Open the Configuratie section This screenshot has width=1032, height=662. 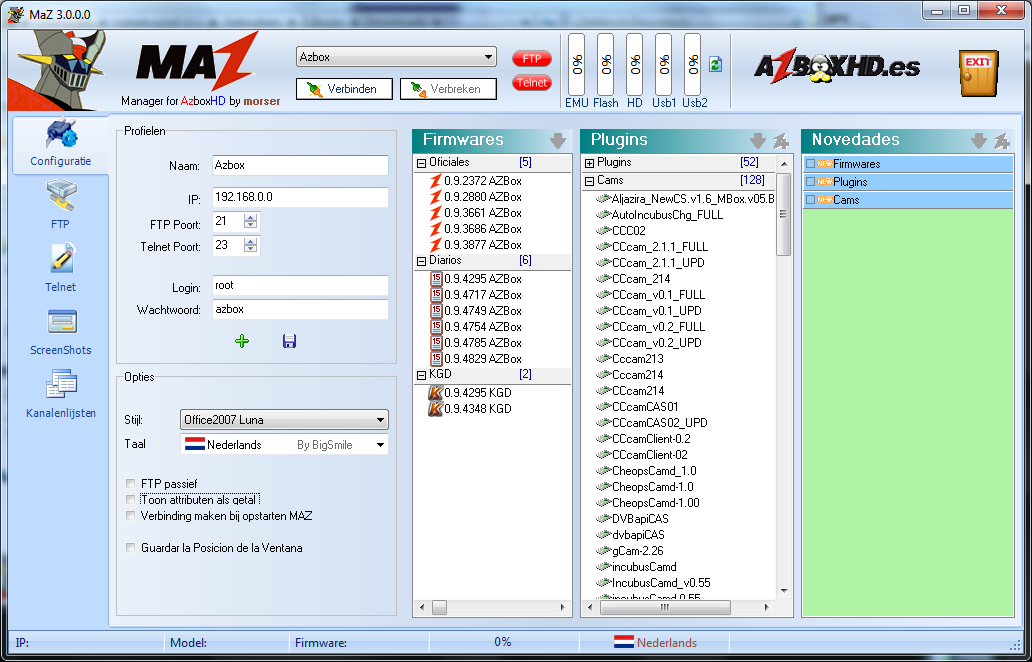click(x=61, y=143)
